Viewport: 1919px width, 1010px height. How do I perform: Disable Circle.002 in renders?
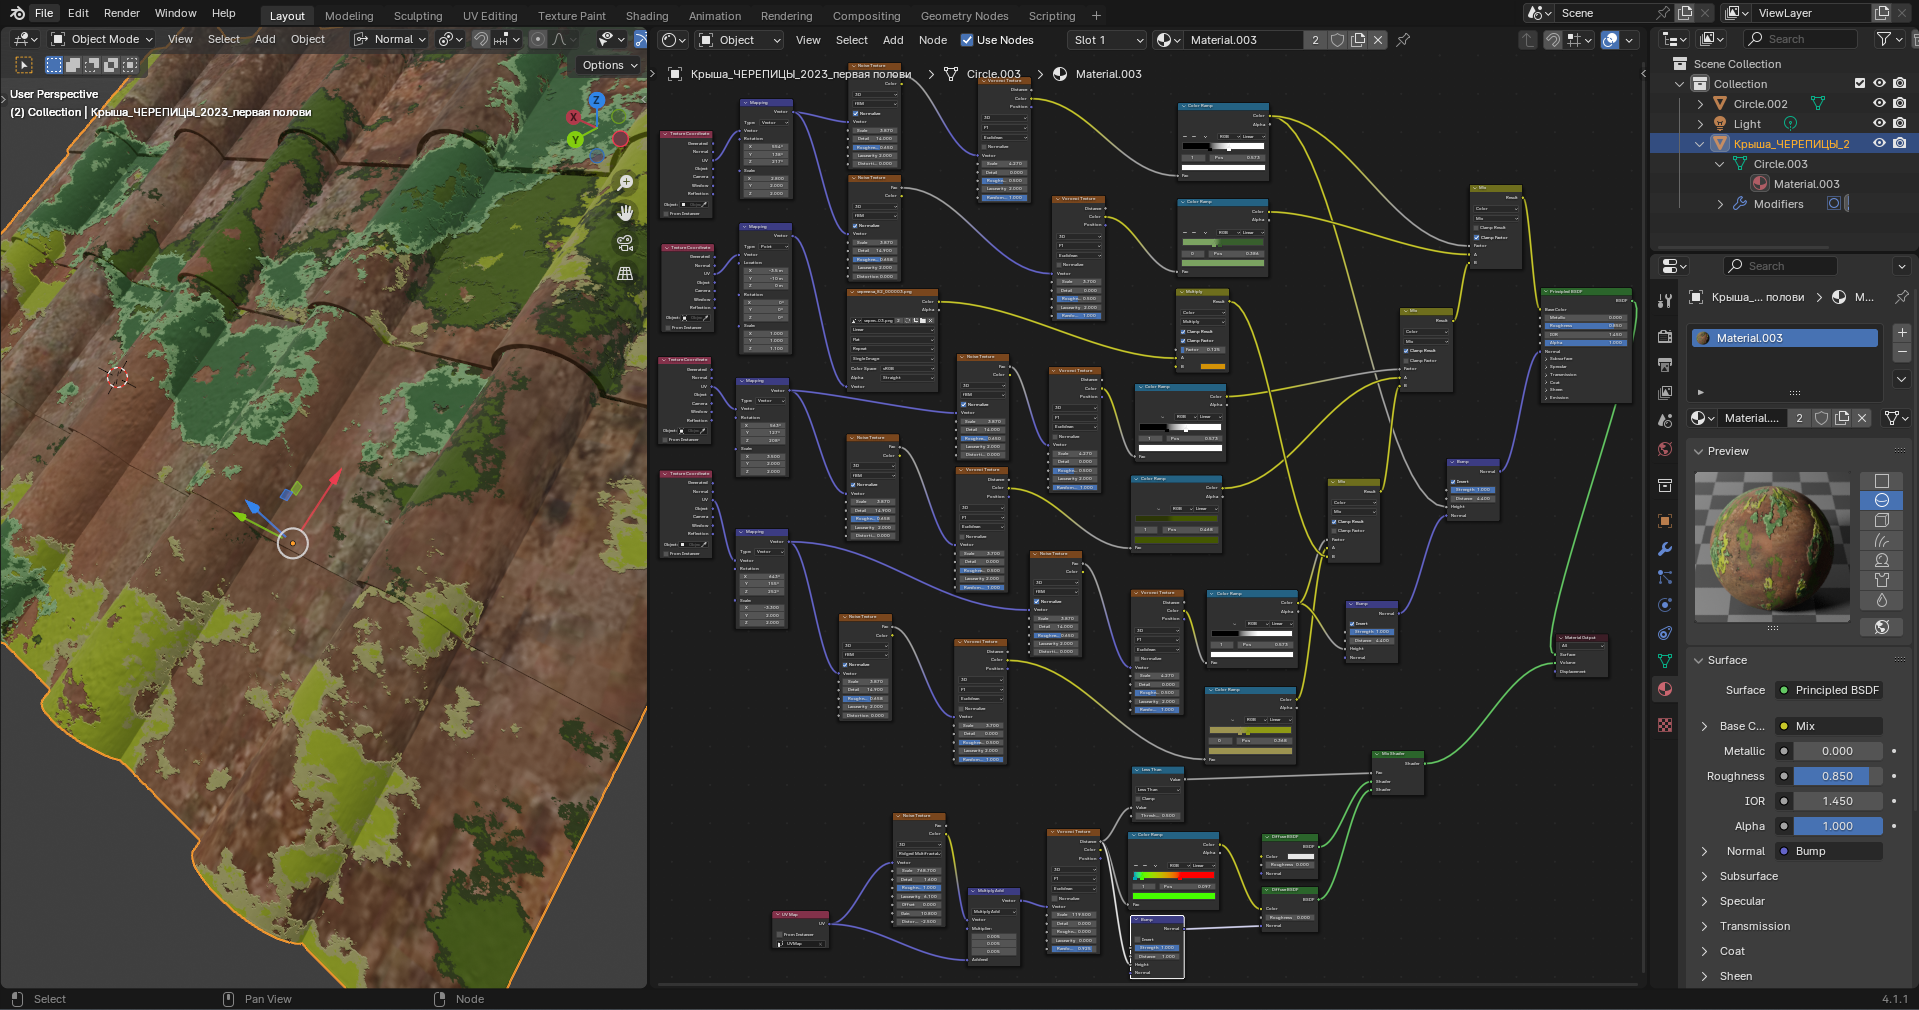pos(1899,104)
